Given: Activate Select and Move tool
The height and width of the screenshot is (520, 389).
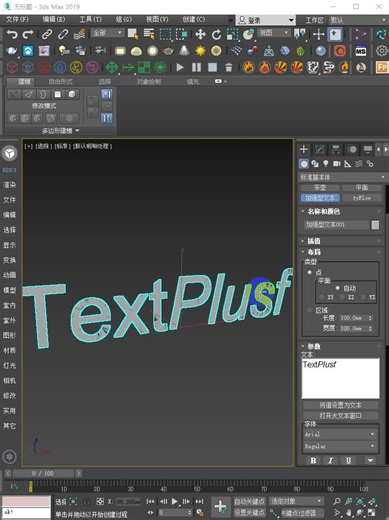Looking at the screenshot, I should coord(200,34).
